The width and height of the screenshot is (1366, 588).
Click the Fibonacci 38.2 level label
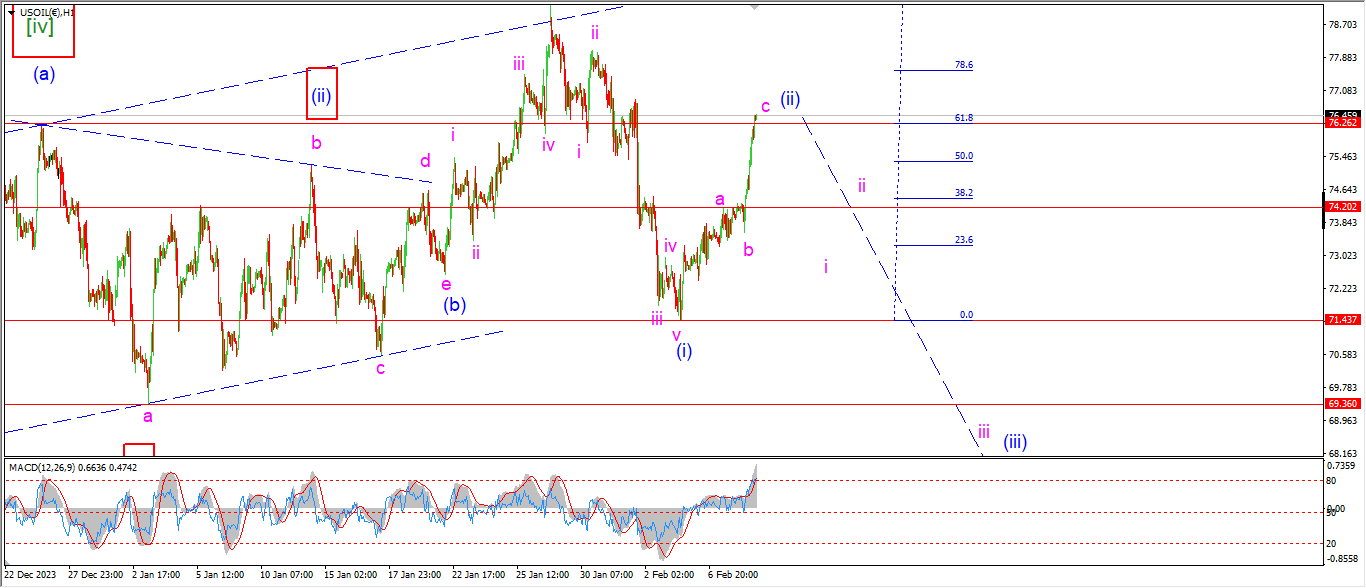[x=963, y=193]
